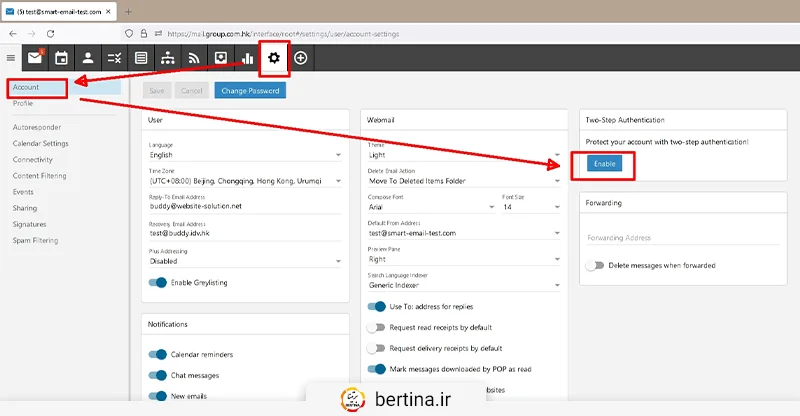This screenshot has height=416, width=800.
Task: Toggle Delete messages when forwarded
Action: click(595, 266)
